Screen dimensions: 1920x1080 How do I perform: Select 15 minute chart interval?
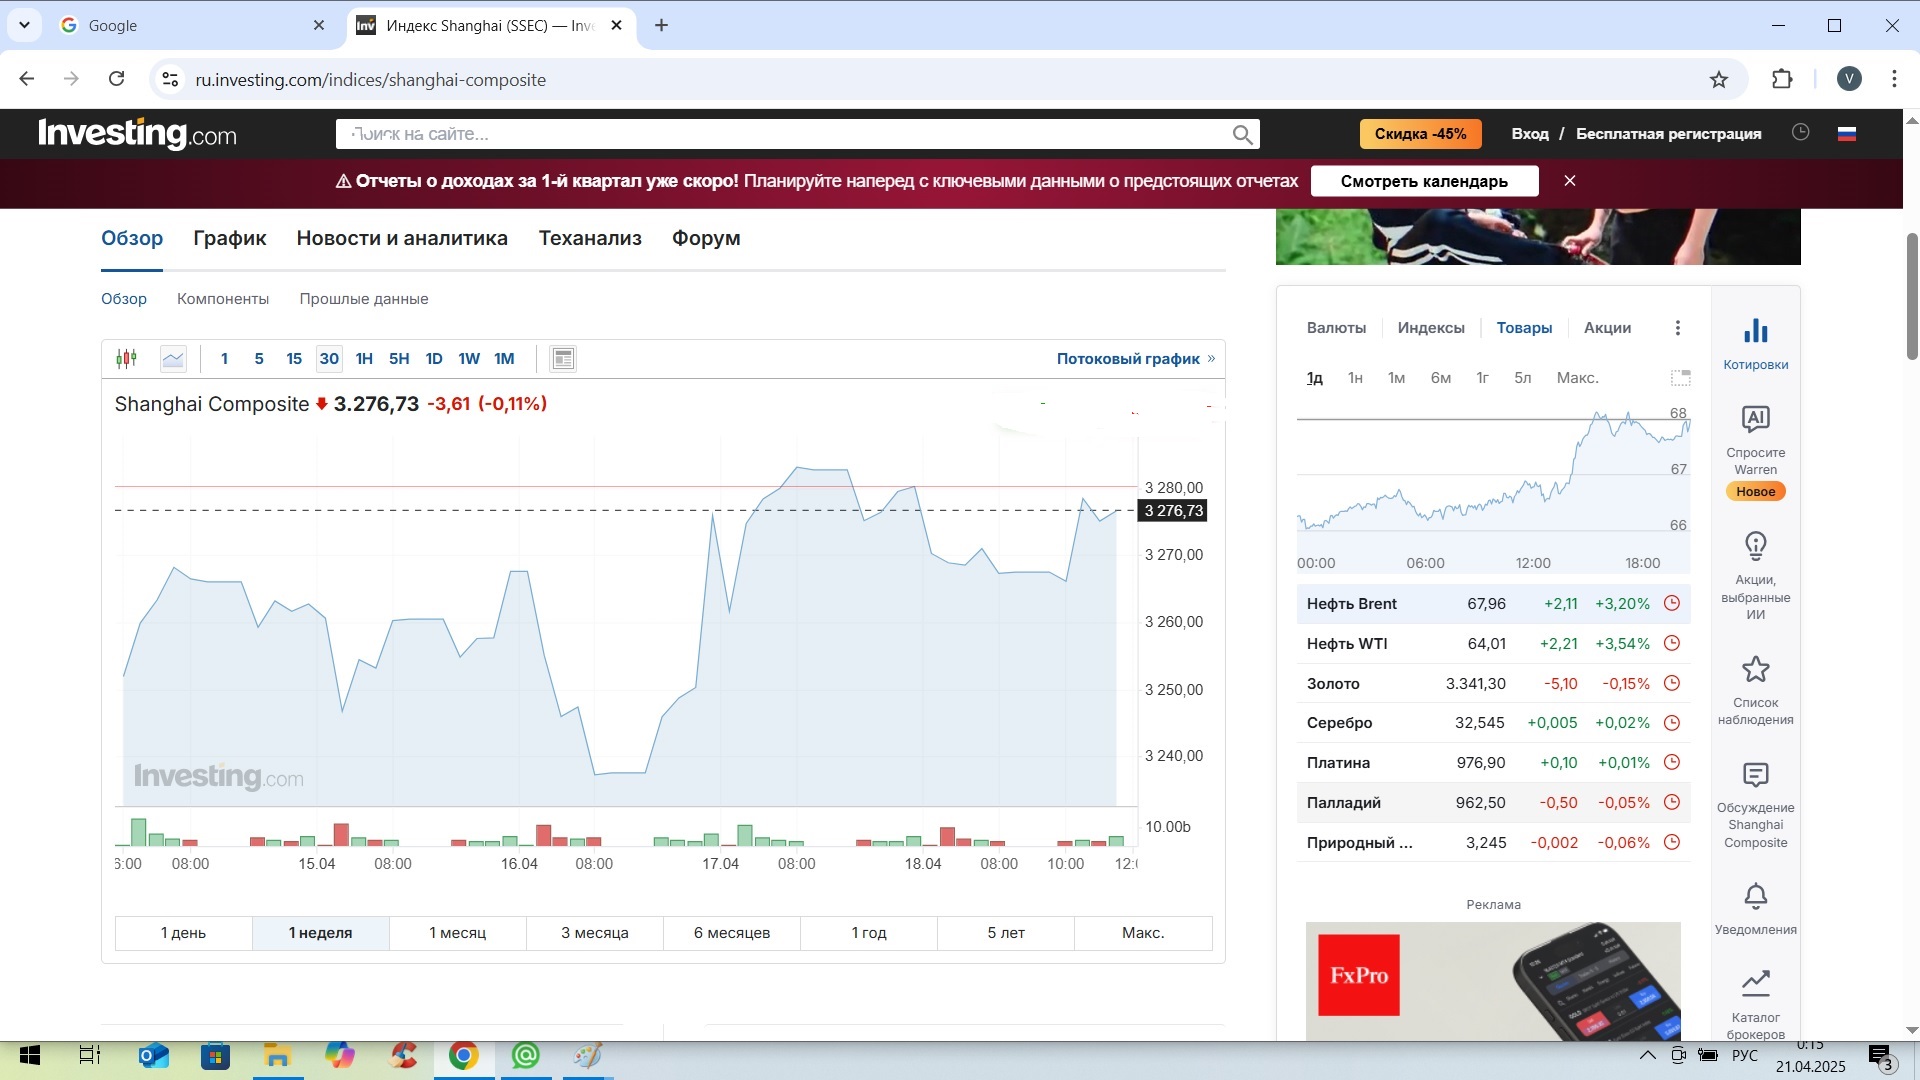294,358
